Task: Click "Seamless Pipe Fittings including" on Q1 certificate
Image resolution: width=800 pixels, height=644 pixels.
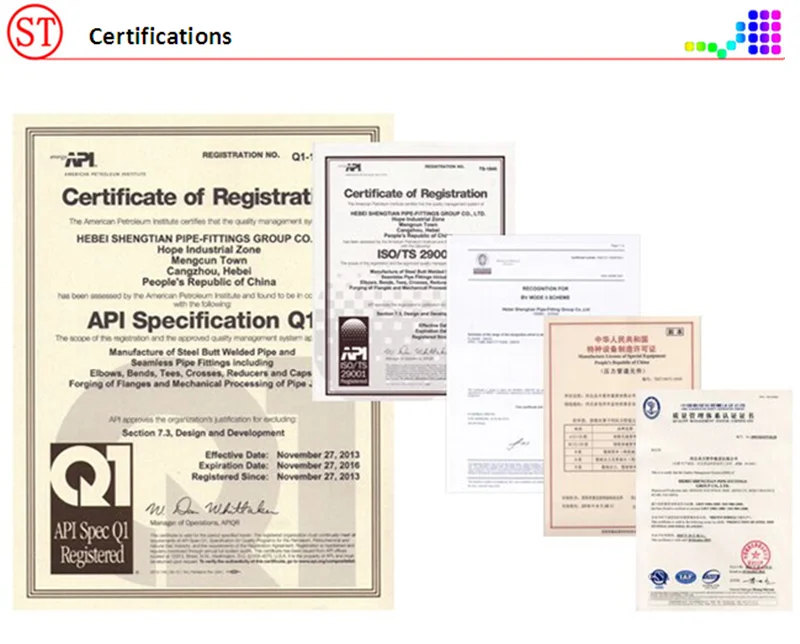Action: tap(202, 363)
